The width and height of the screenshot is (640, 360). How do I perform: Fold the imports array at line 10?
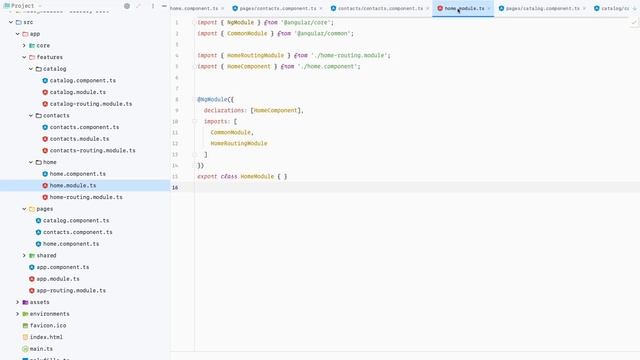[195, 121]
